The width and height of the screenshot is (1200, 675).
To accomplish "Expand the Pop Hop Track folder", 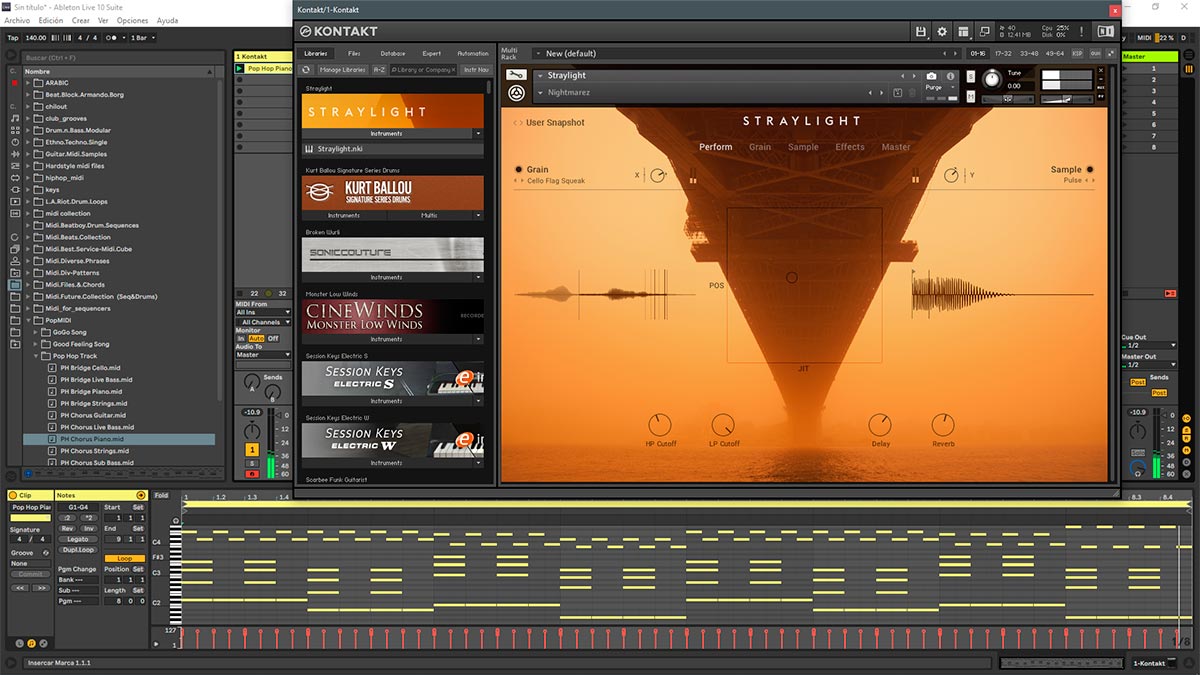I will pyautogui.click(x=38, y=356).
